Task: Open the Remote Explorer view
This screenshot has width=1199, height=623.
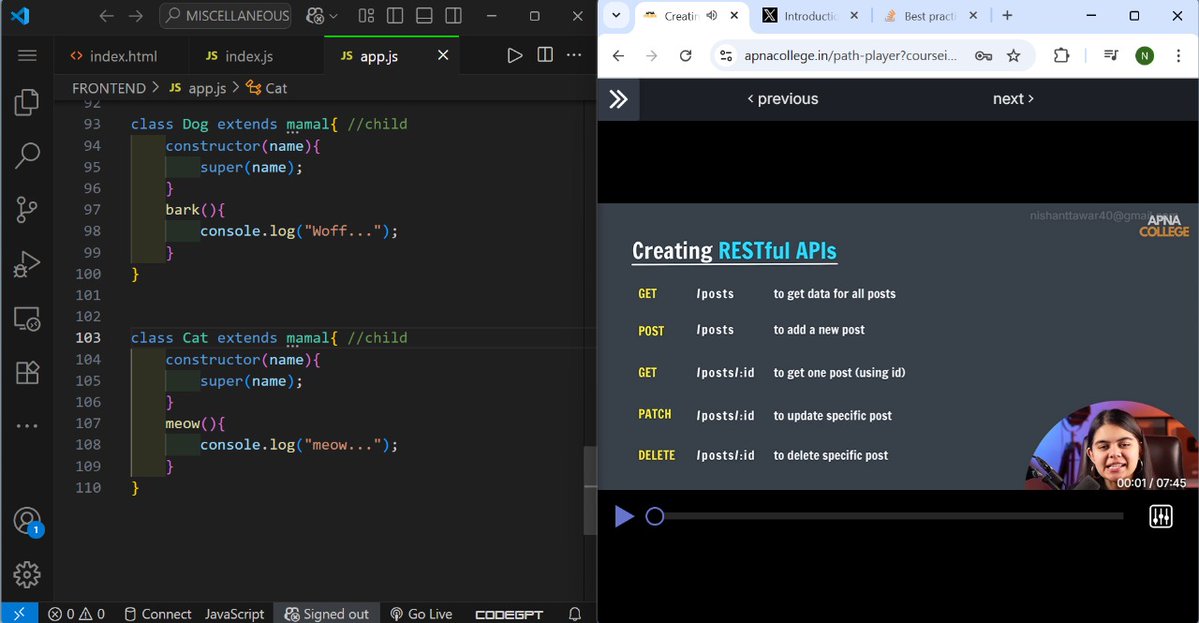Action: [x=27, y=318]
